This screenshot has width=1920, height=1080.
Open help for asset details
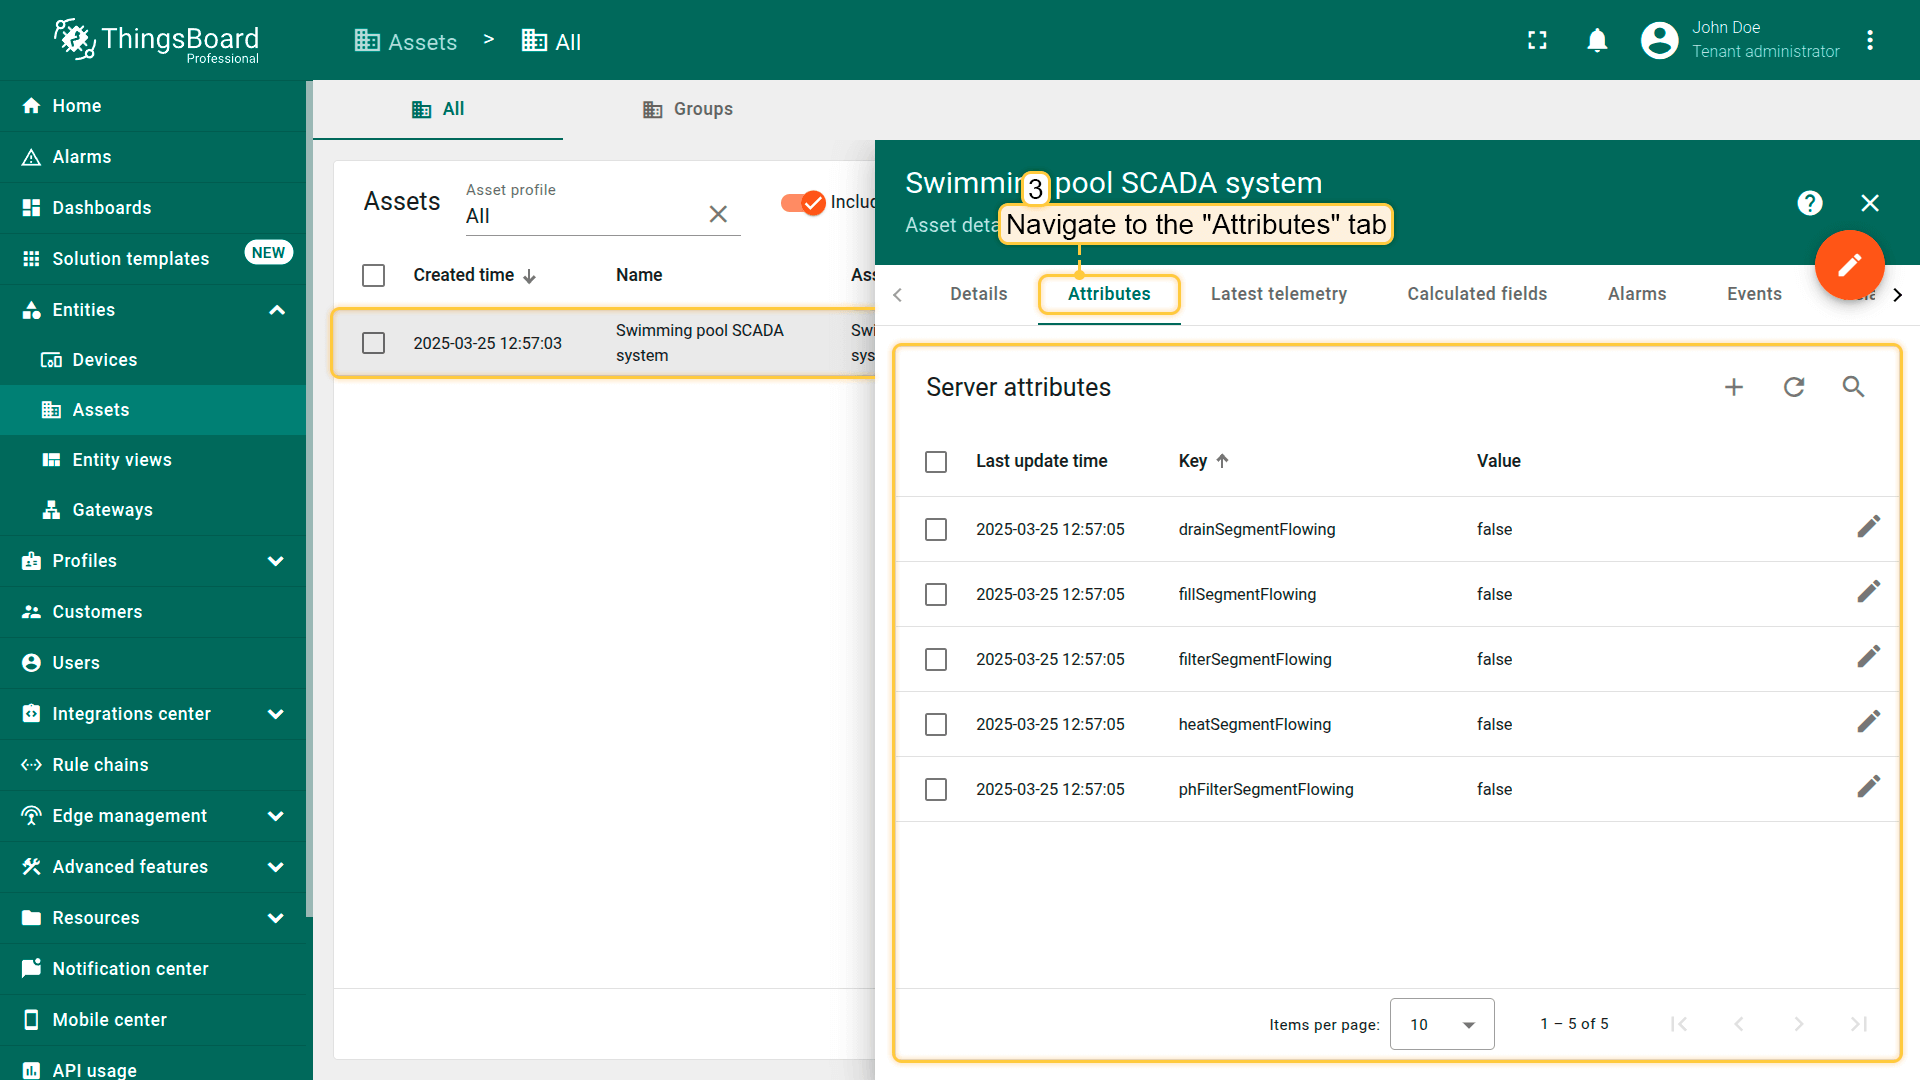pos(1809,203)
